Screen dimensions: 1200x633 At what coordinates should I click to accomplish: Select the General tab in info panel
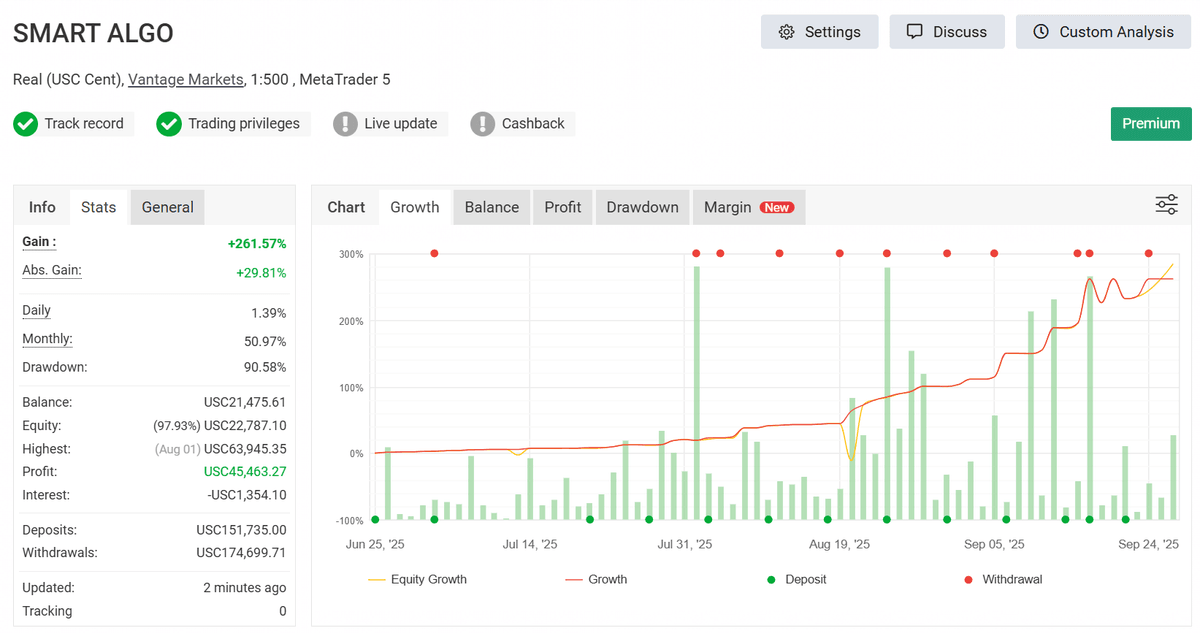click(x=167, y=207)
